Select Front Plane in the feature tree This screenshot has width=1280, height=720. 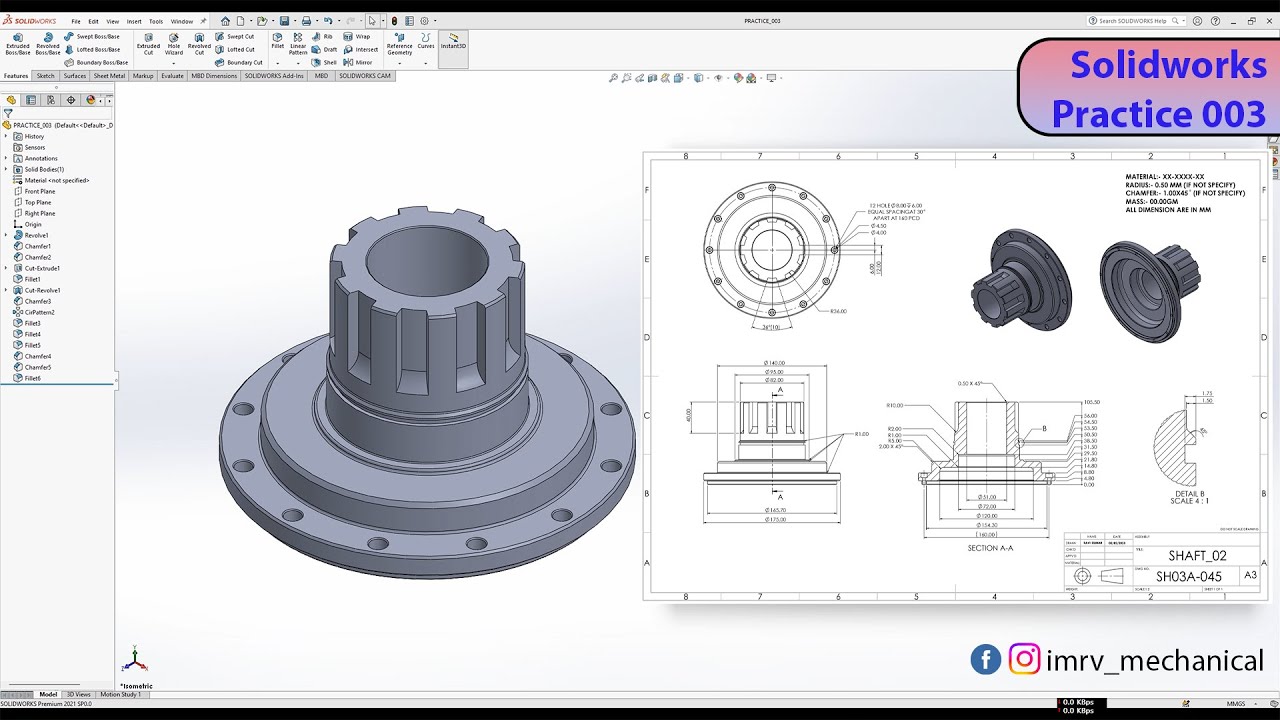(x=40, y=191)
